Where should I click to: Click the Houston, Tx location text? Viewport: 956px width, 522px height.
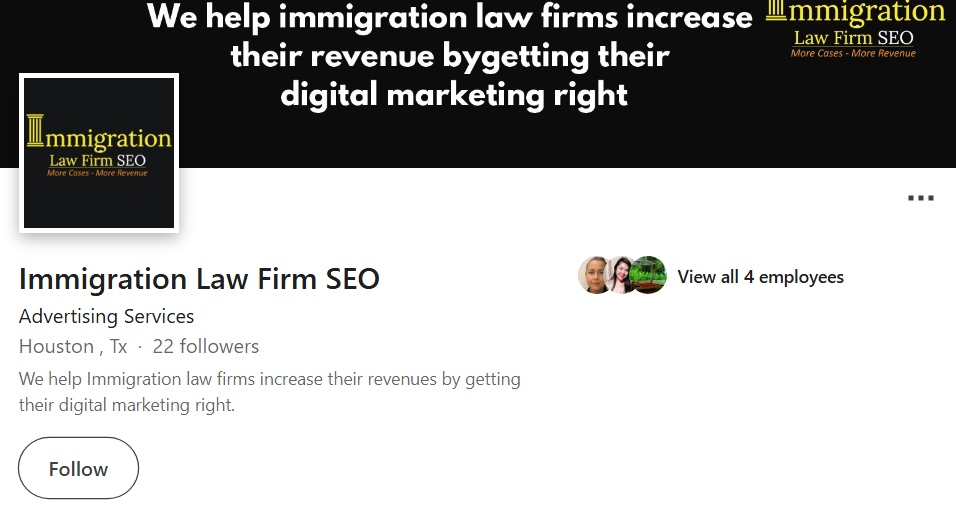pyautogui.click(x=73, y=347)
